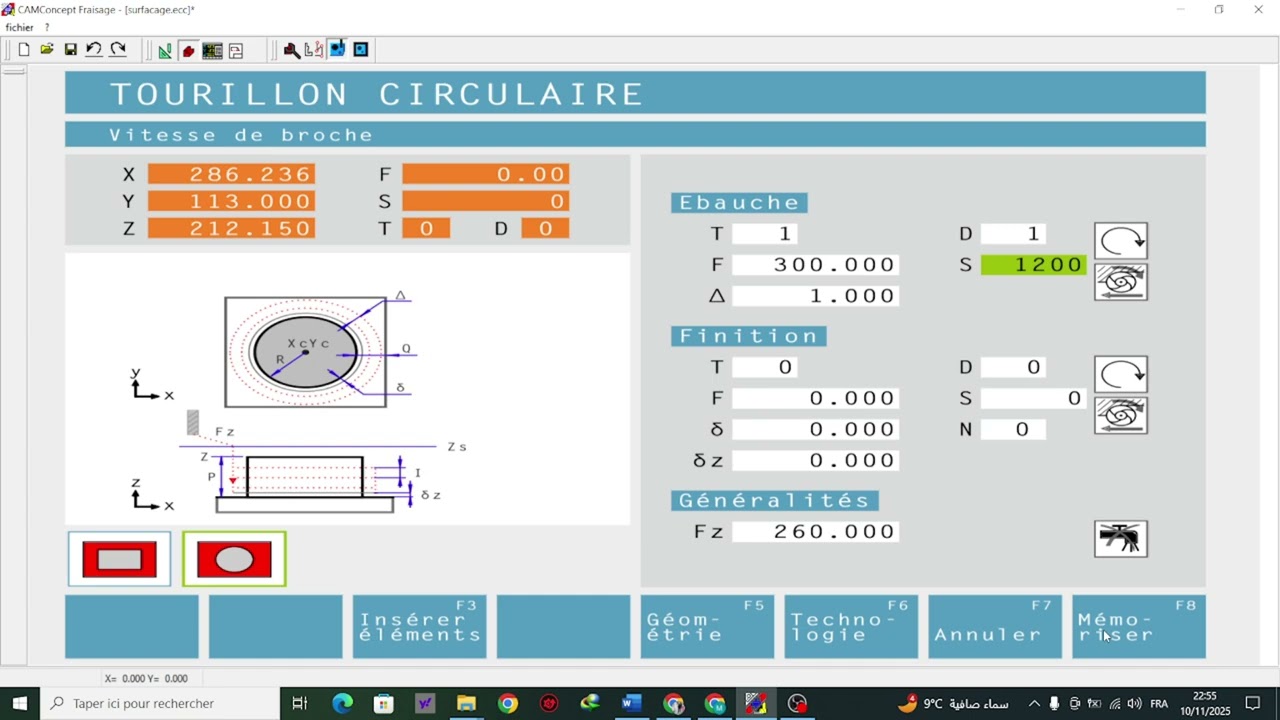1280x720 pixels.
Task: Click the New file toolbar icon
Action: [24, 50]
